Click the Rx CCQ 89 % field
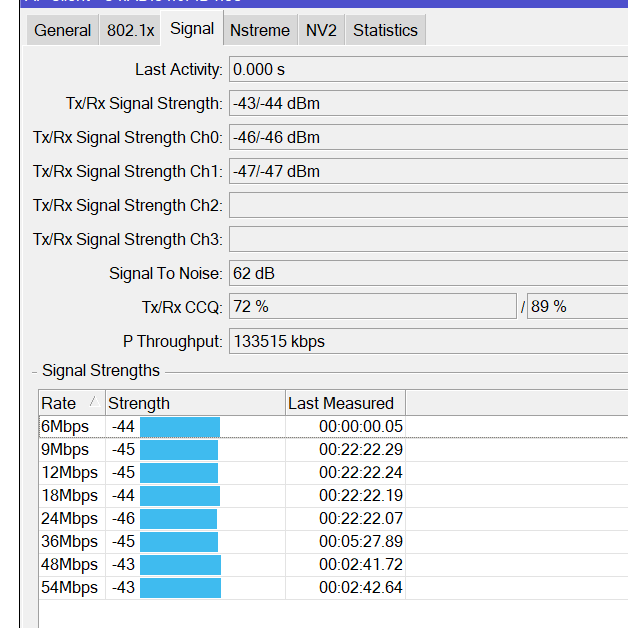This screenshot has height=628, width=628. (x=577, y=307)
